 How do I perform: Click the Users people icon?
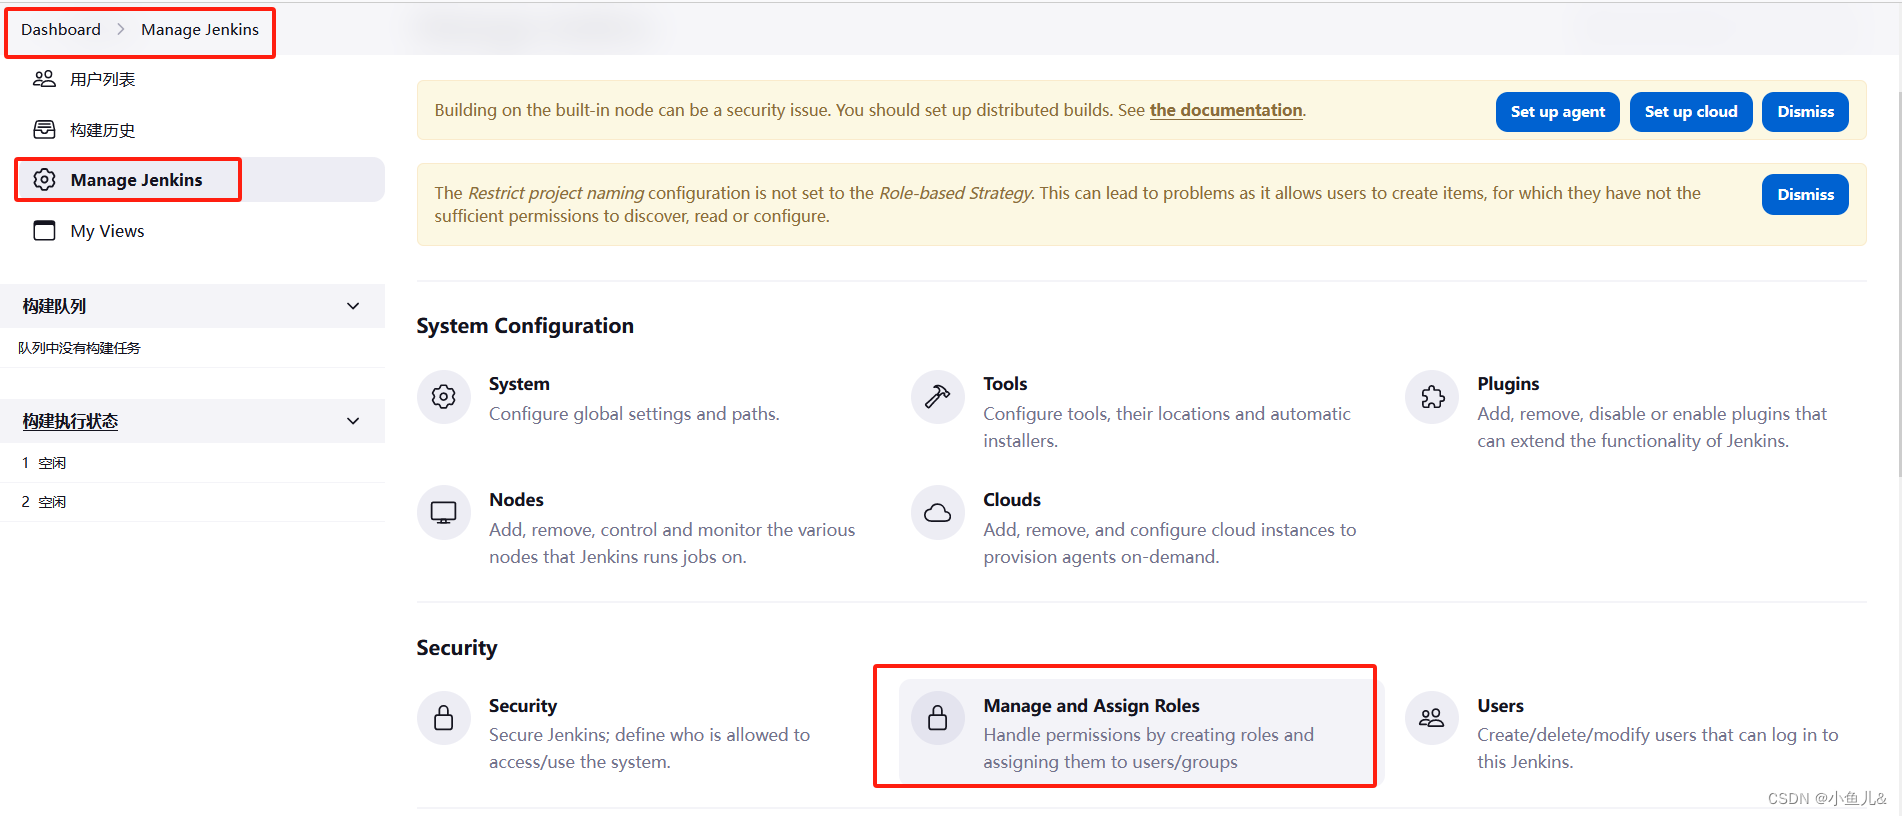[x=1431, y=718]
